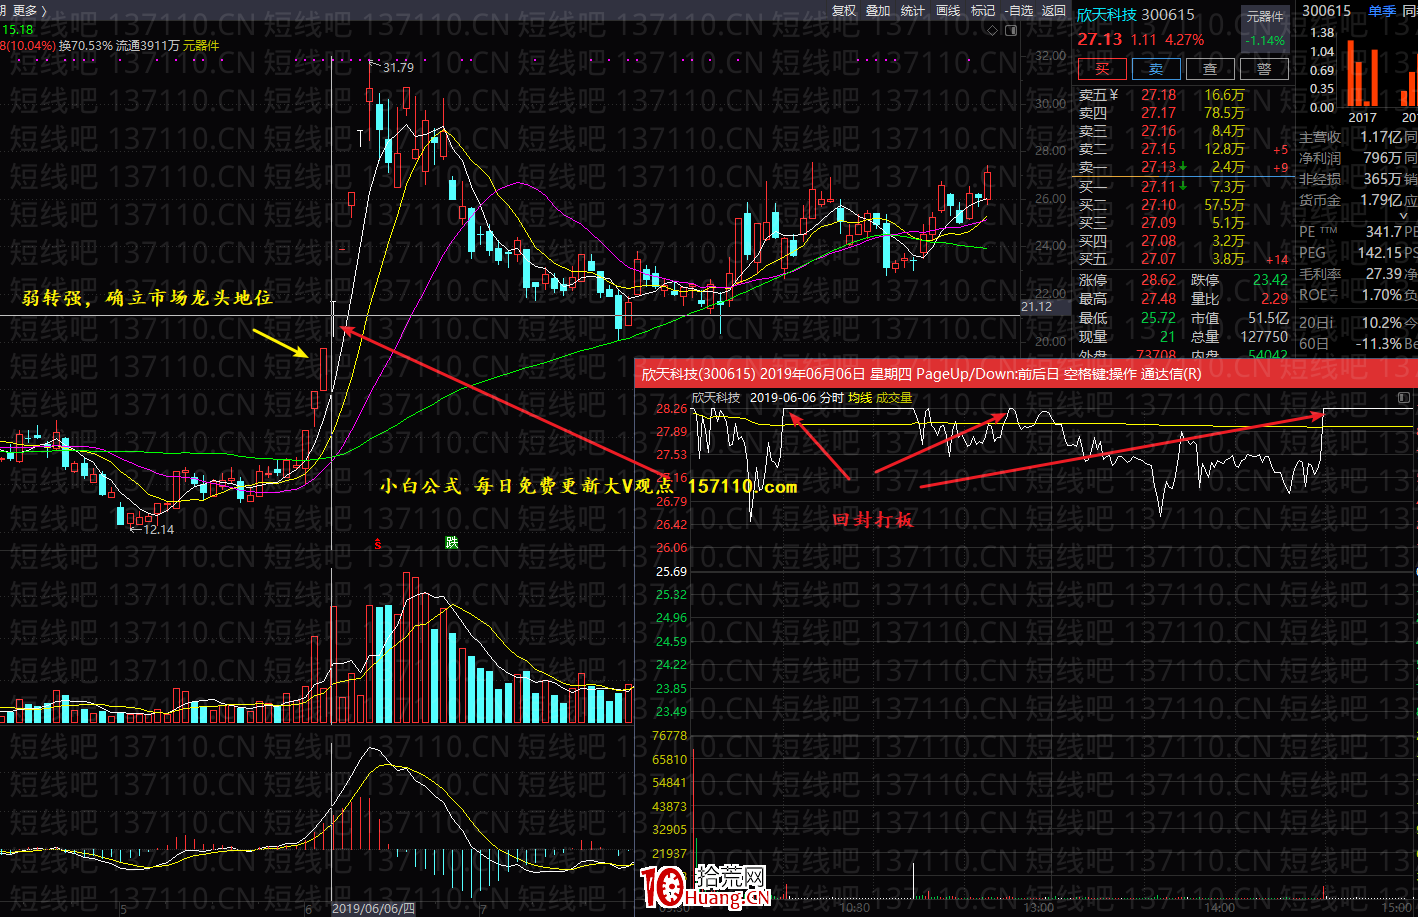The height and width of the screenshot is (917, 1418).
Task: Open the 叠加 overlay menu
Action: tap(878, 10)
